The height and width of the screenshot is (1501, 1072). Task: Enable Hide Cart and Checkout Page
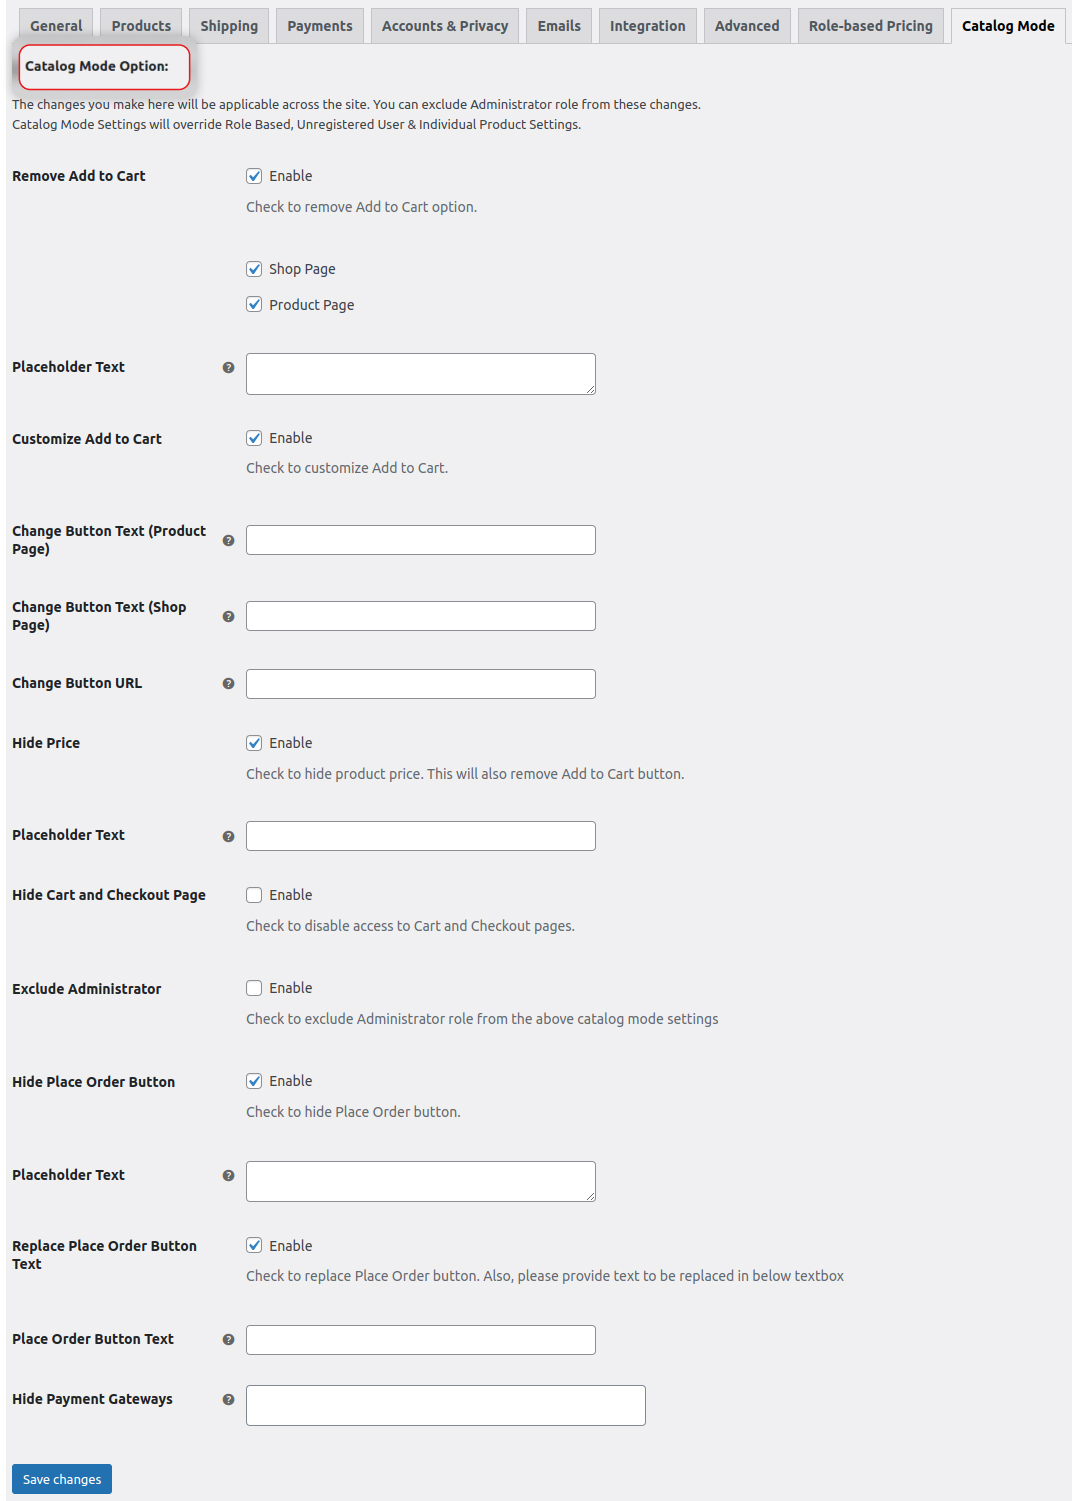click(x=254, y=894)
